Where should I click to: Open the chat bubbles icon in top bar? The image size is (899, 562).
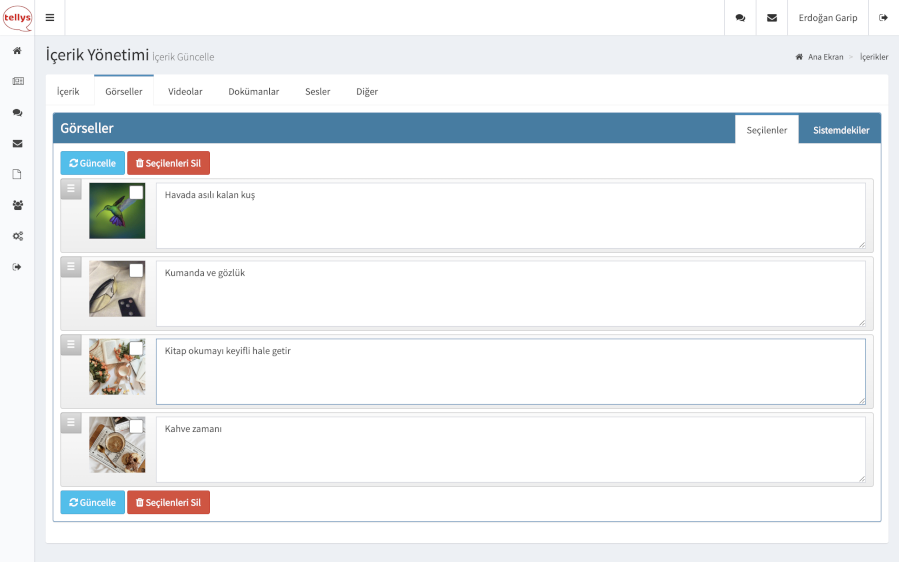point(740,18)
